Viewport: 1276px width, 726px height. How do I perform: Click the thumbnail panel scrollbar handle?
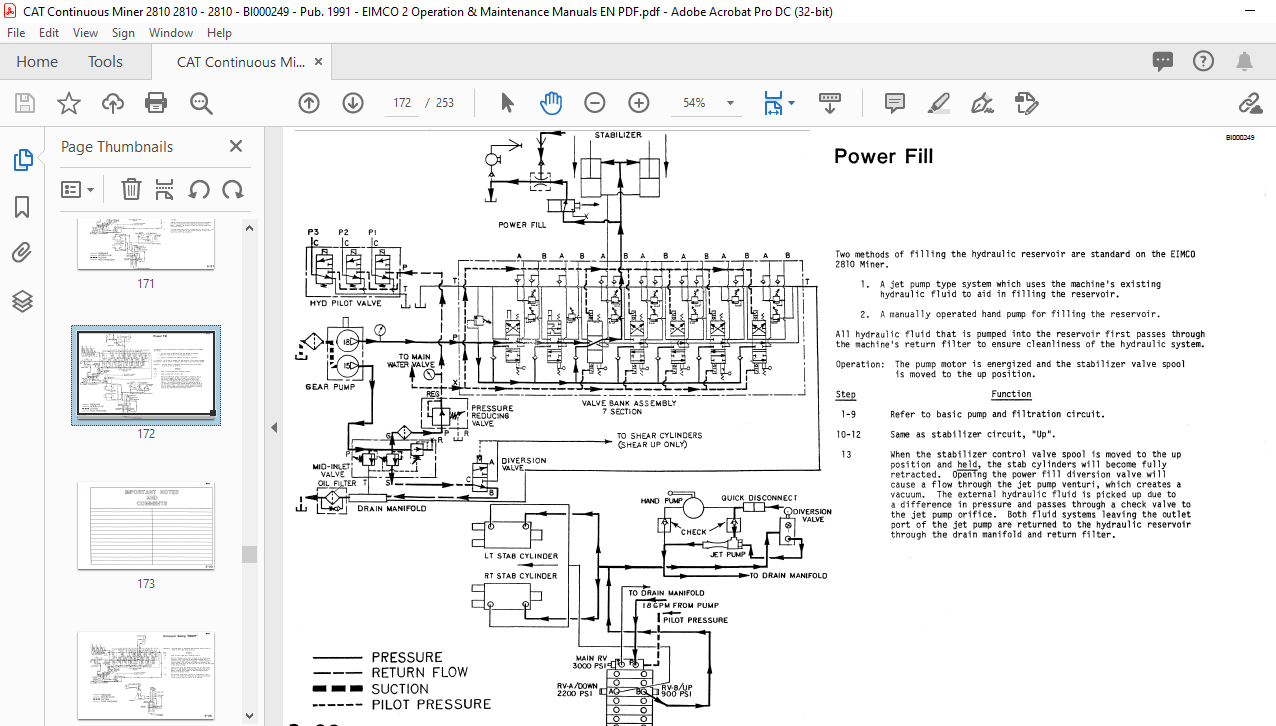[250, 554]
